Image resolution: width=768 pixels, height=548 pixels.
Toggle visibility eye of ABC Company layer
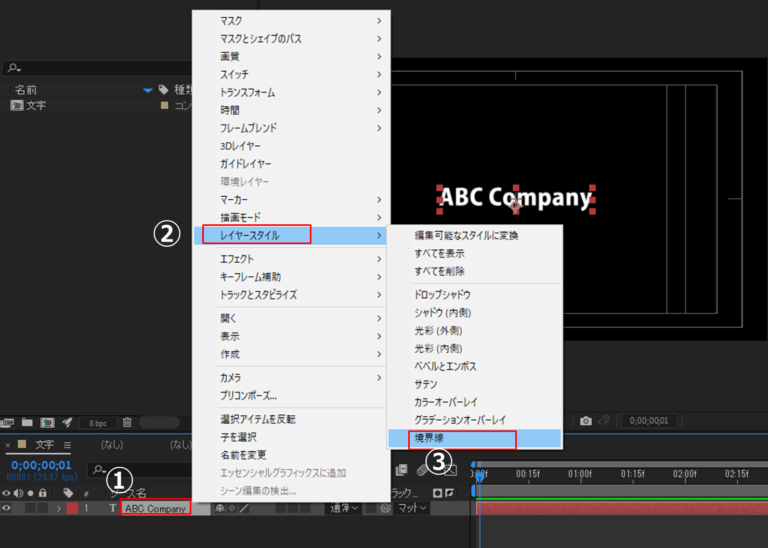click(9, 508)
